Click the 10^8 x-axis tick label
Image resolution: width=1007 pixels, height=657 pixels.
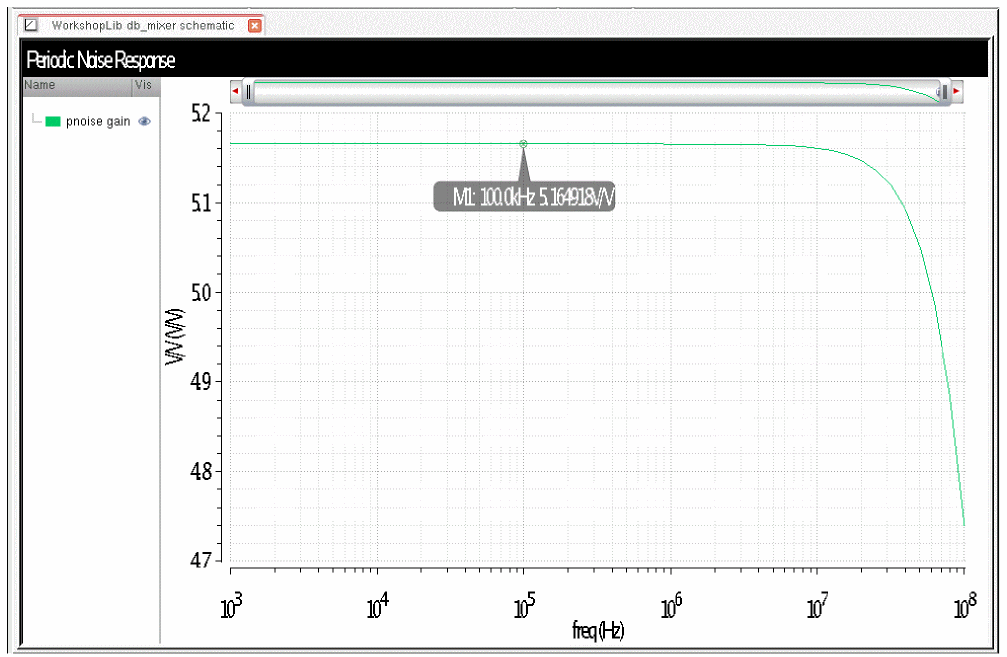(x=965, y=605)
